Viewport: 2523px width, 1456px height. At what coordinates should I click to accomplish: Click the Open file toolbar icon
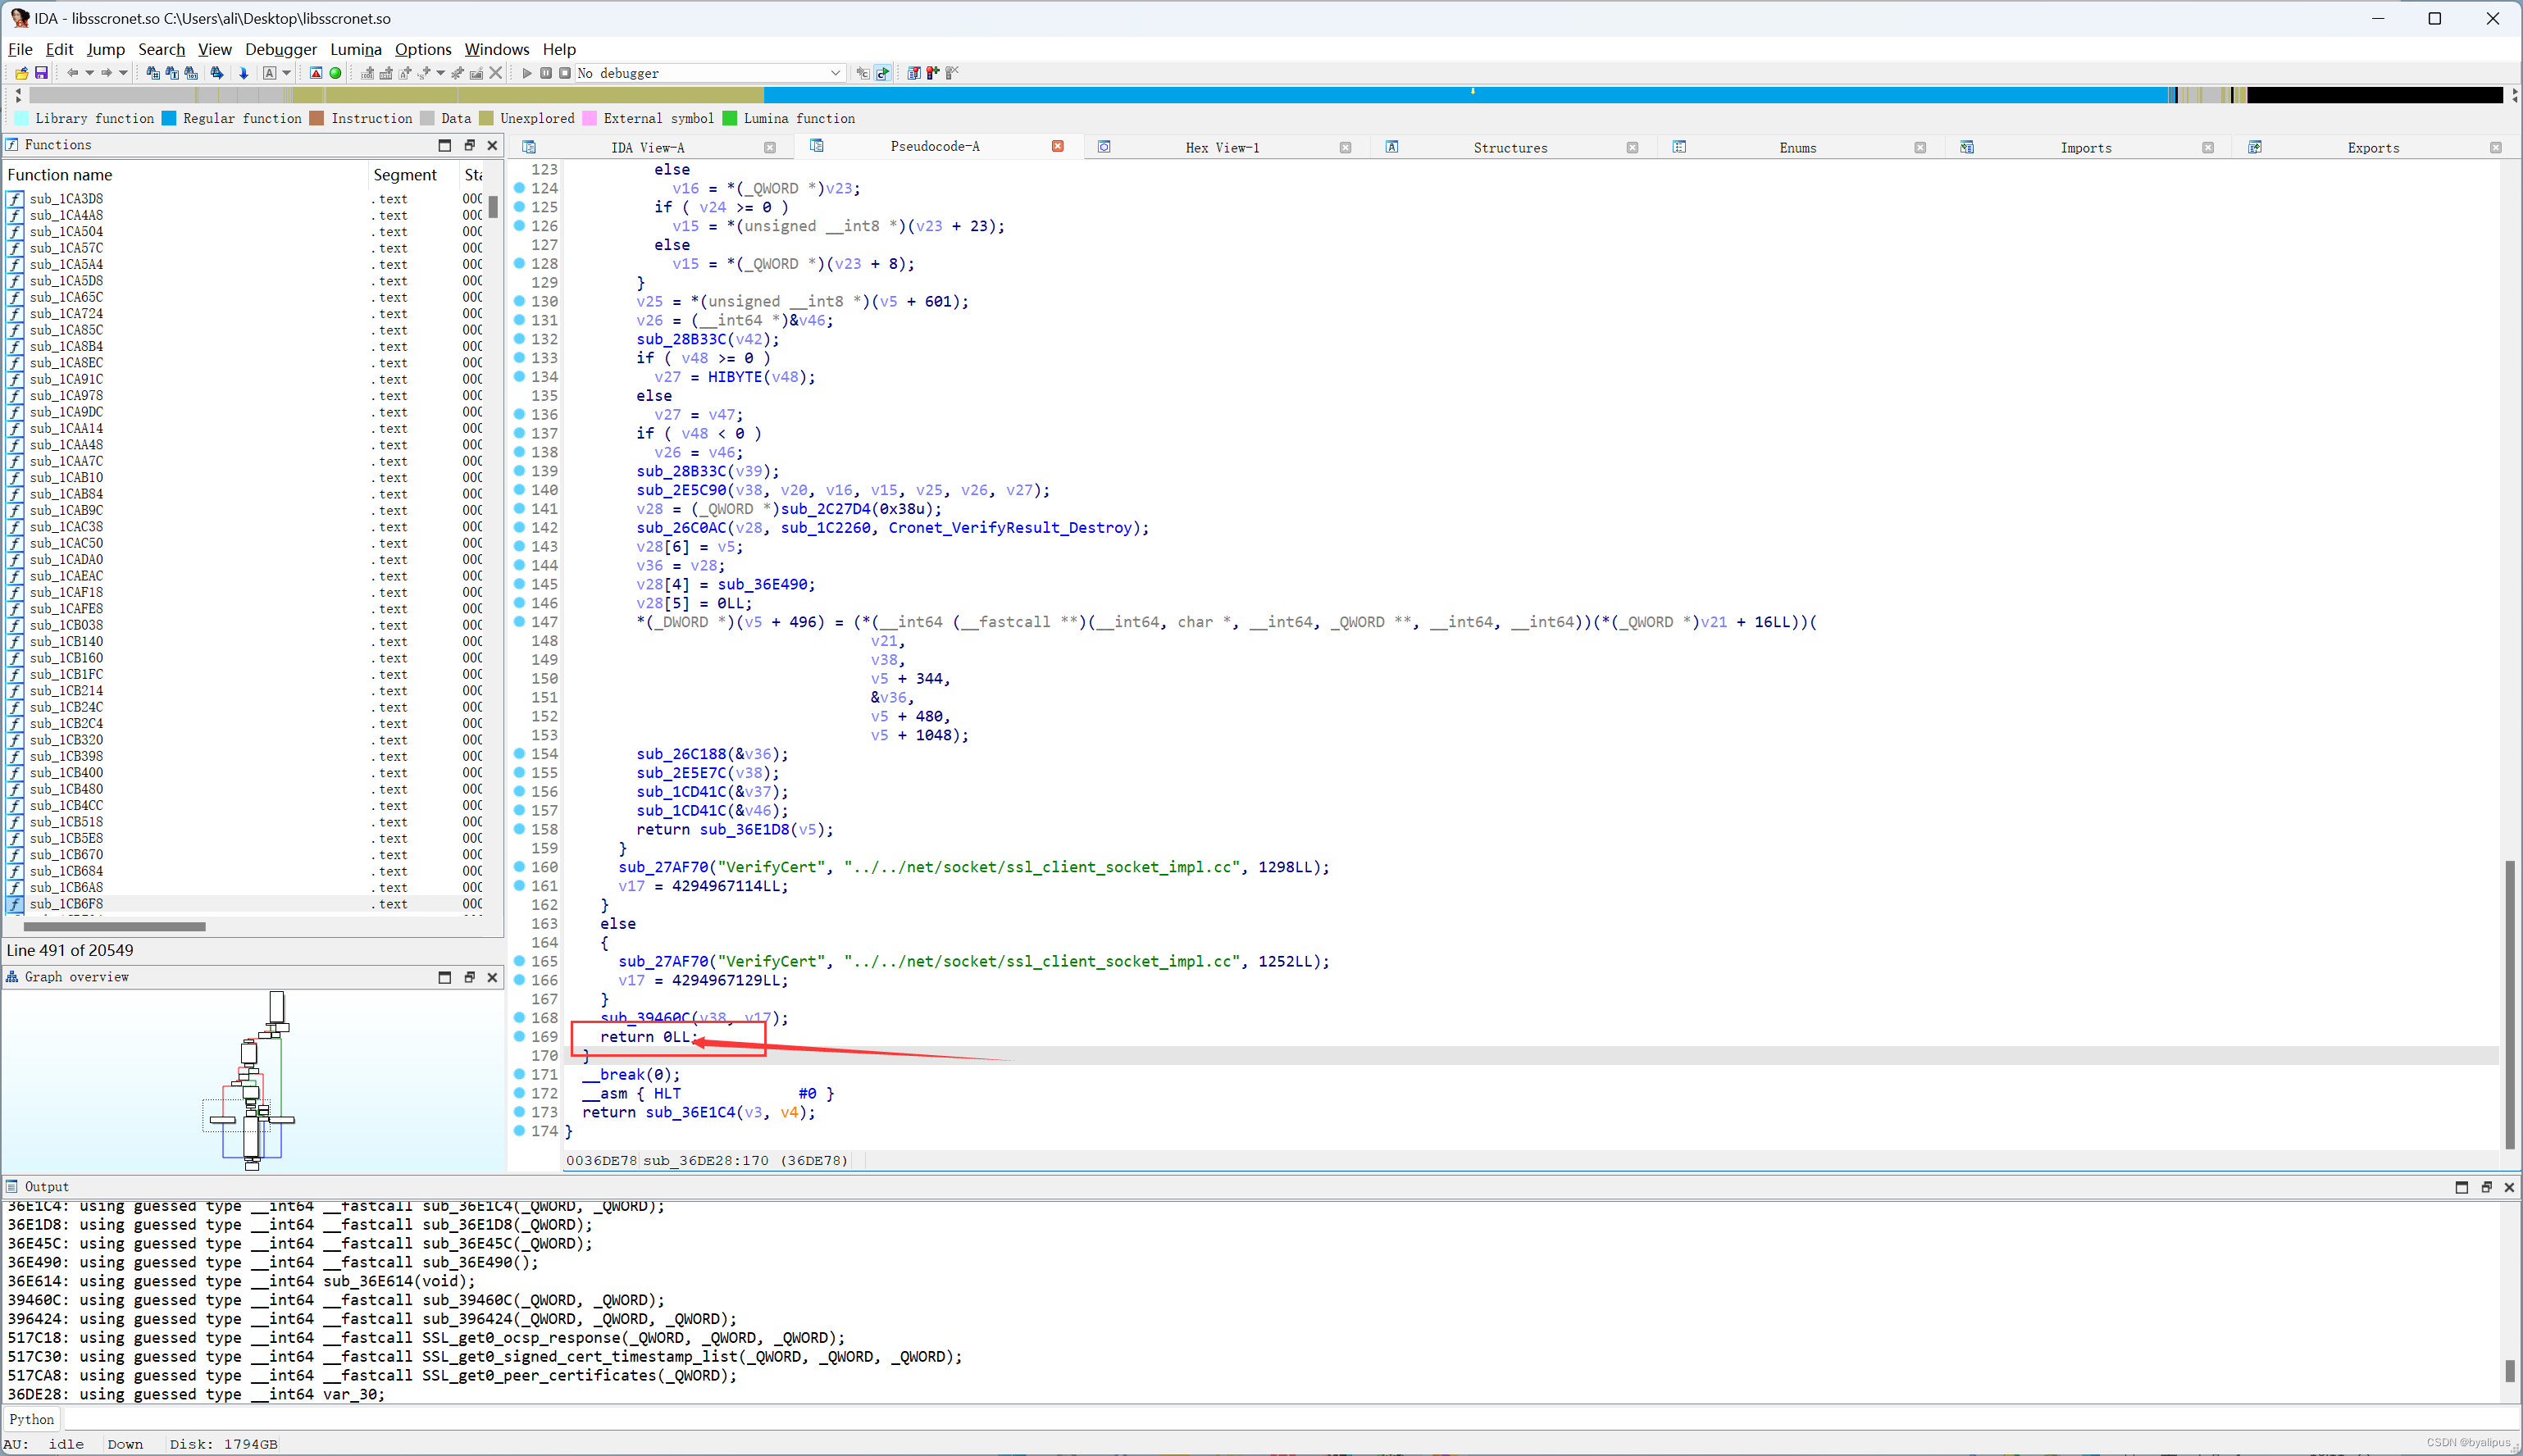point(21,73)
